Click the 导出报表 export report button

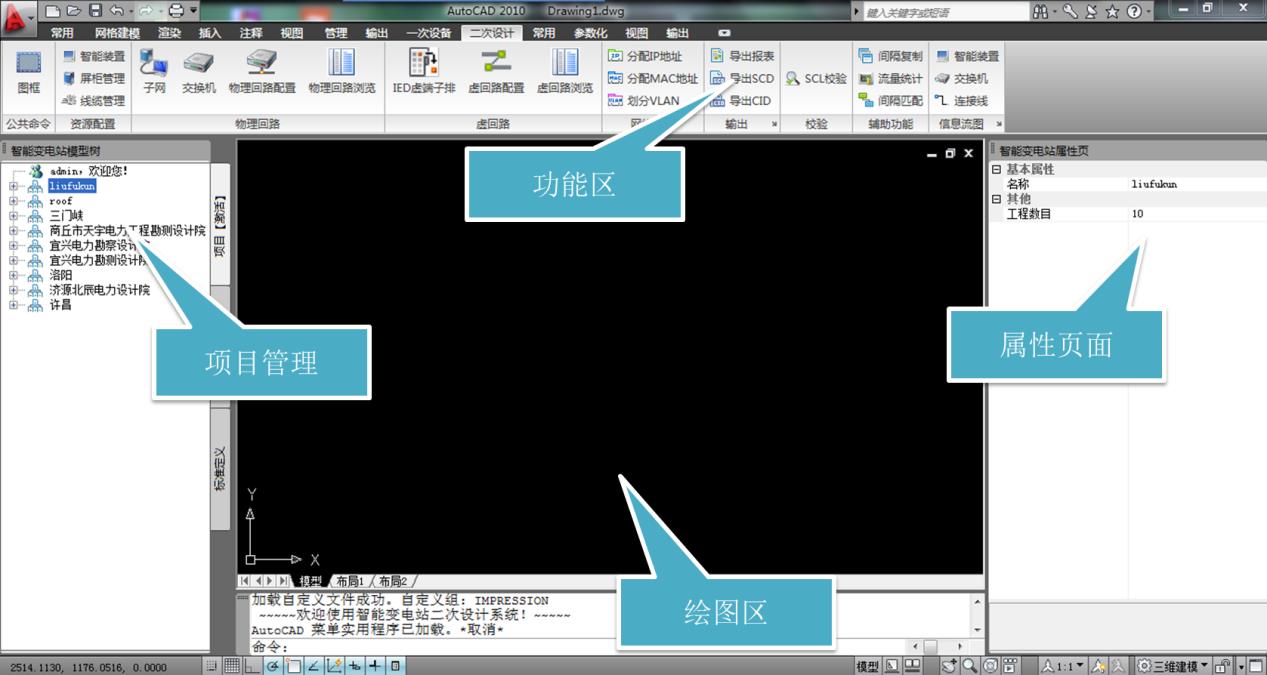click(x=741, y=56)
